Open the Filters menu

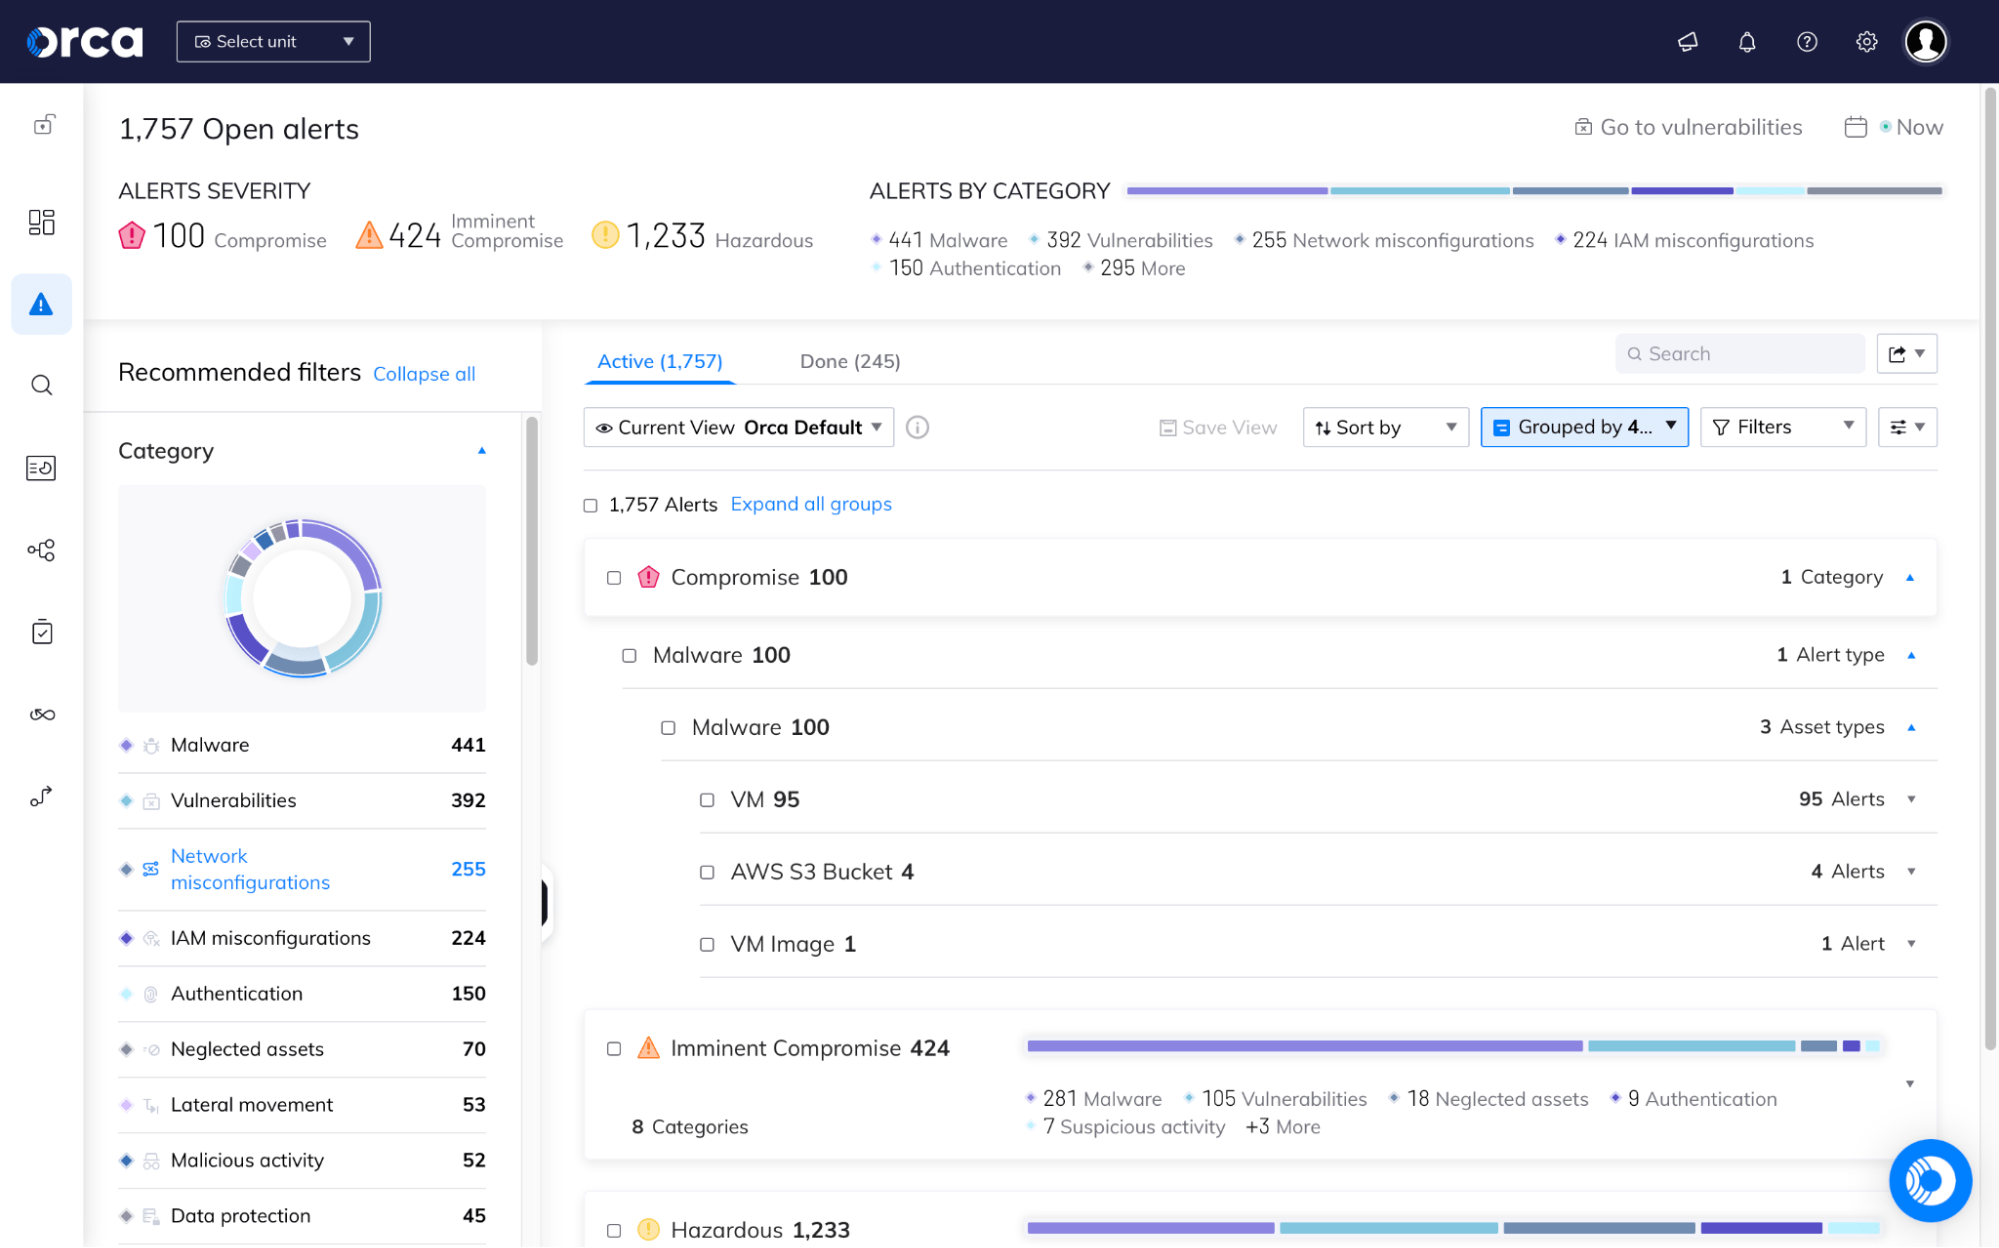tap(1782, 427)
